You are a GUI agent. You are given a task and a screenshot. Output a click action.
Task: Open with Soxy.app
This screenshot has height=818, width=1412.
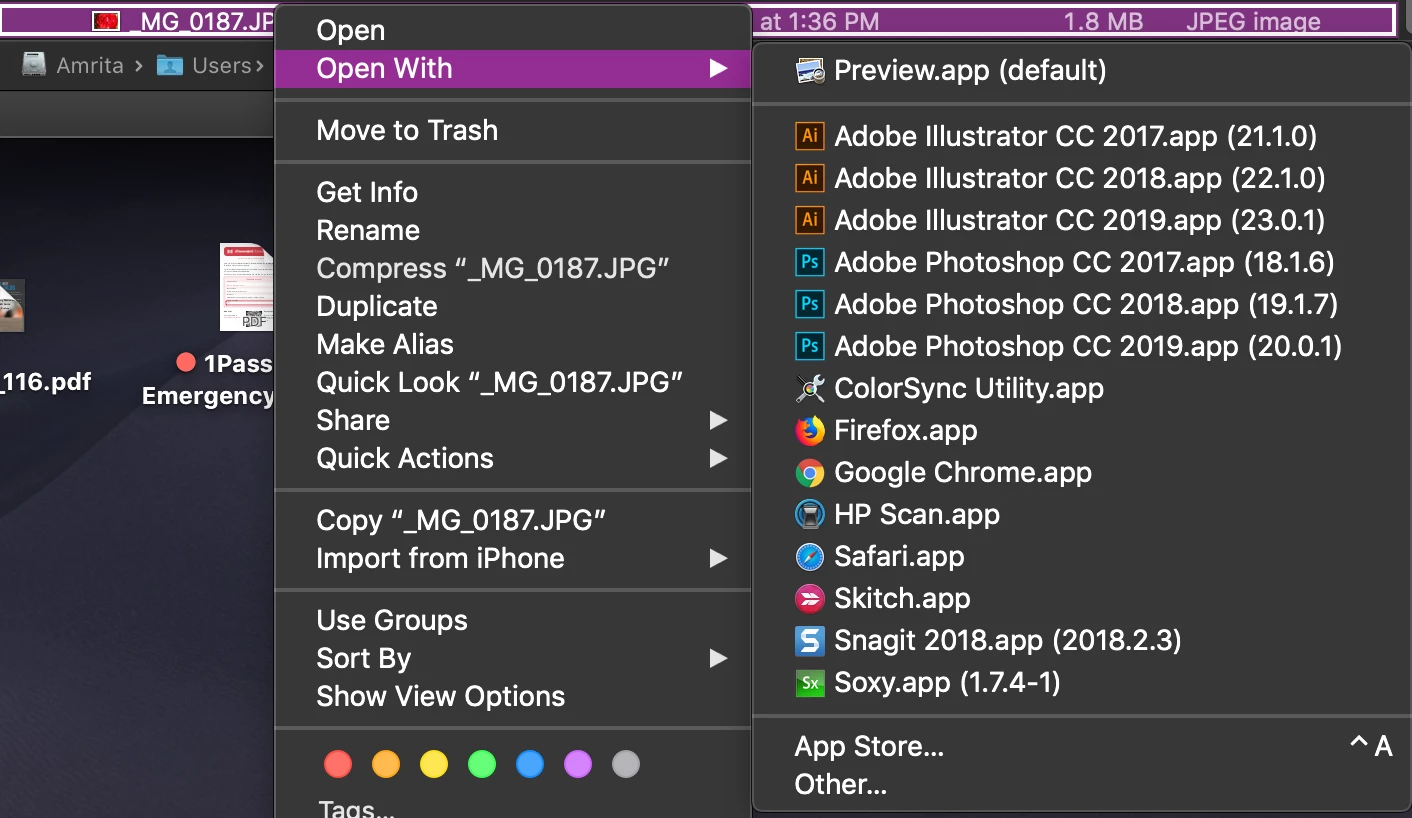1083,682
